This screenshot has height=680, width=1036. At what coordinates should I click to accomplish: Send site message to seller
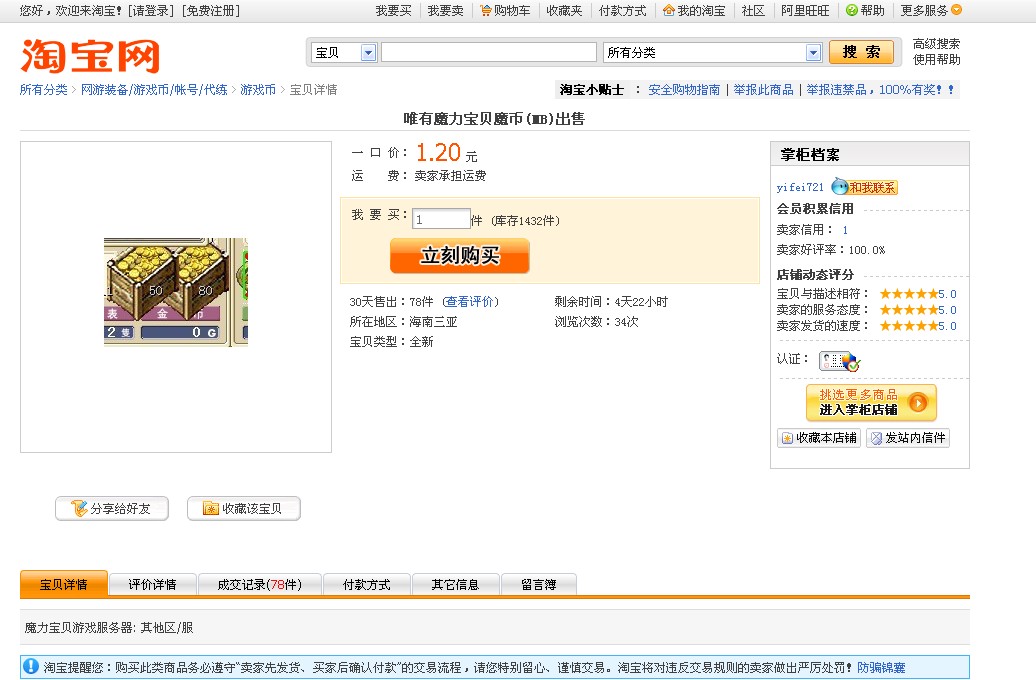(907, 438)
